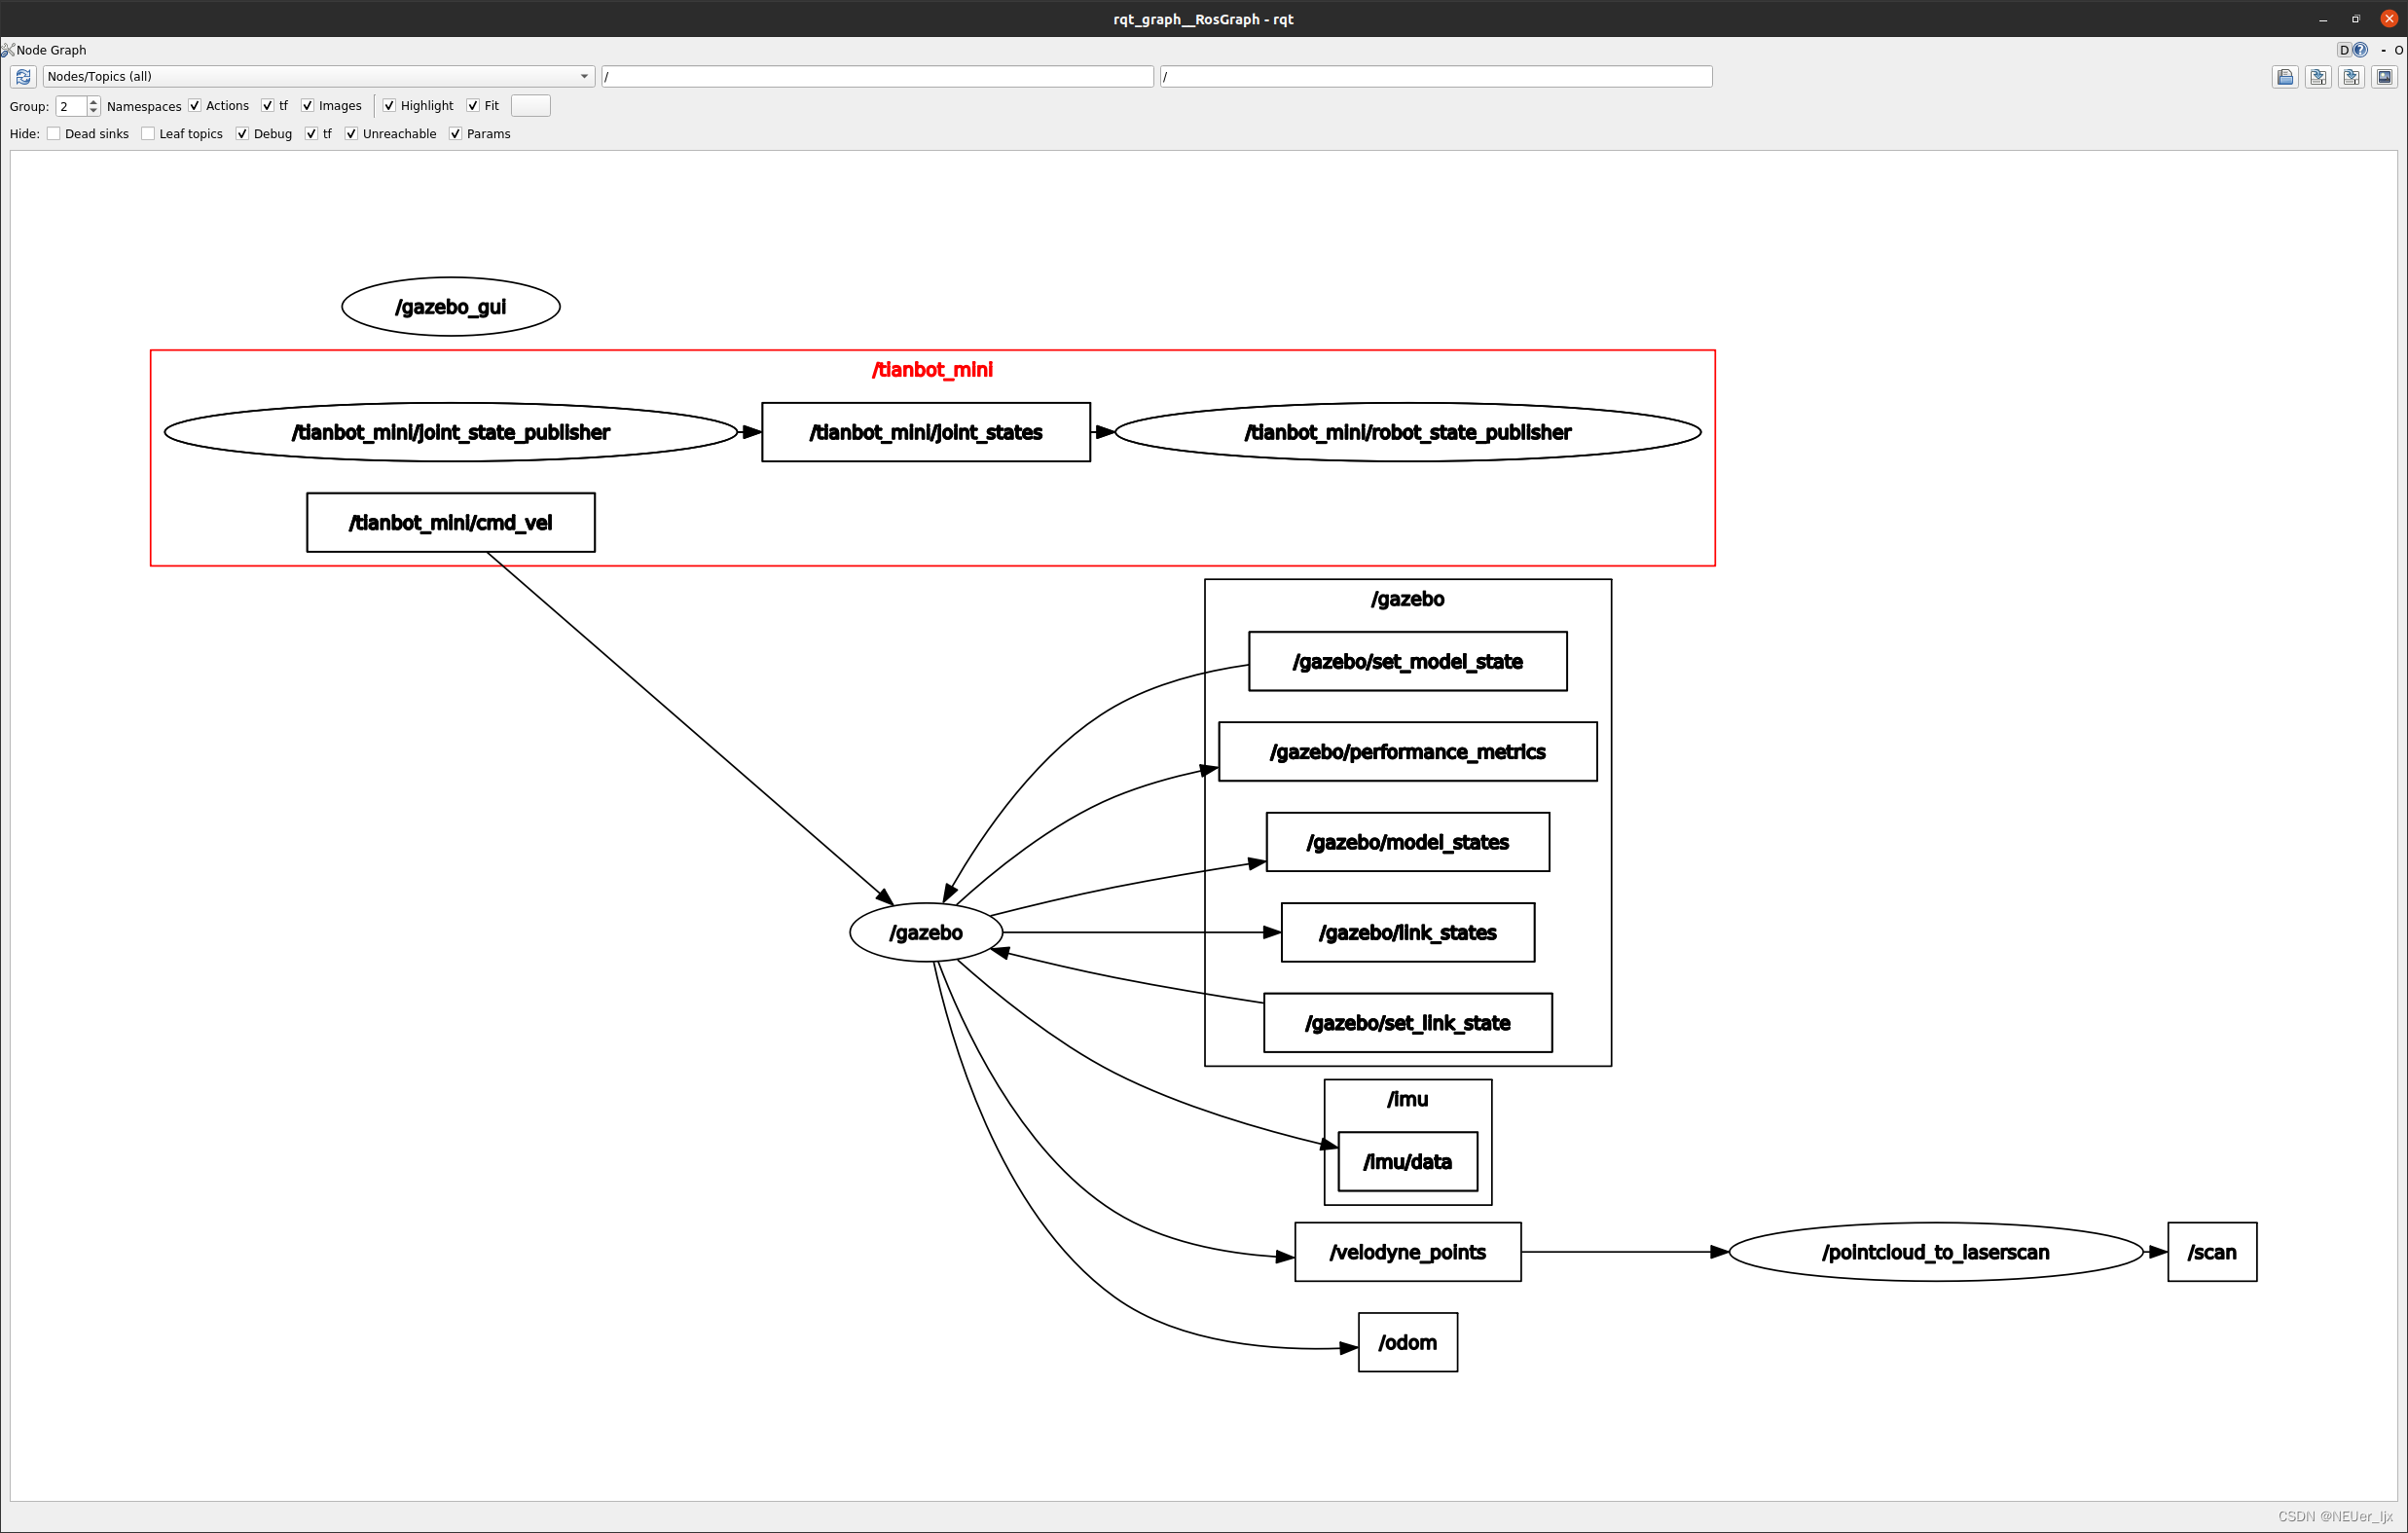
Task: Select the /gazebo/performance_metrics topic
Action: (1408, 751)
